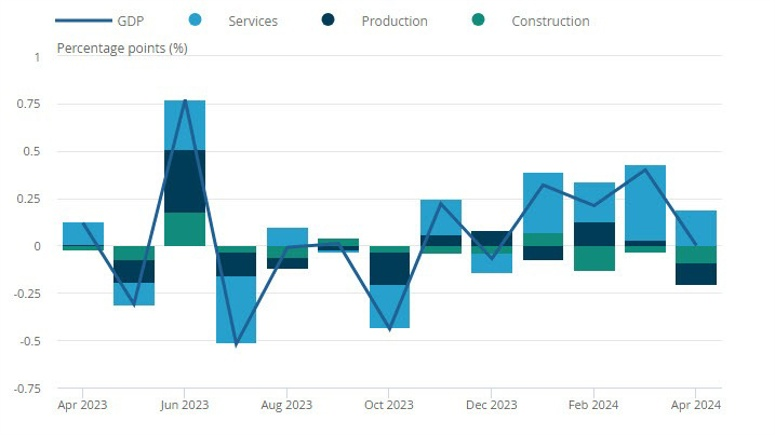Select the Construction legend label
The image size is (775, 435).
(x=551, y=21)
